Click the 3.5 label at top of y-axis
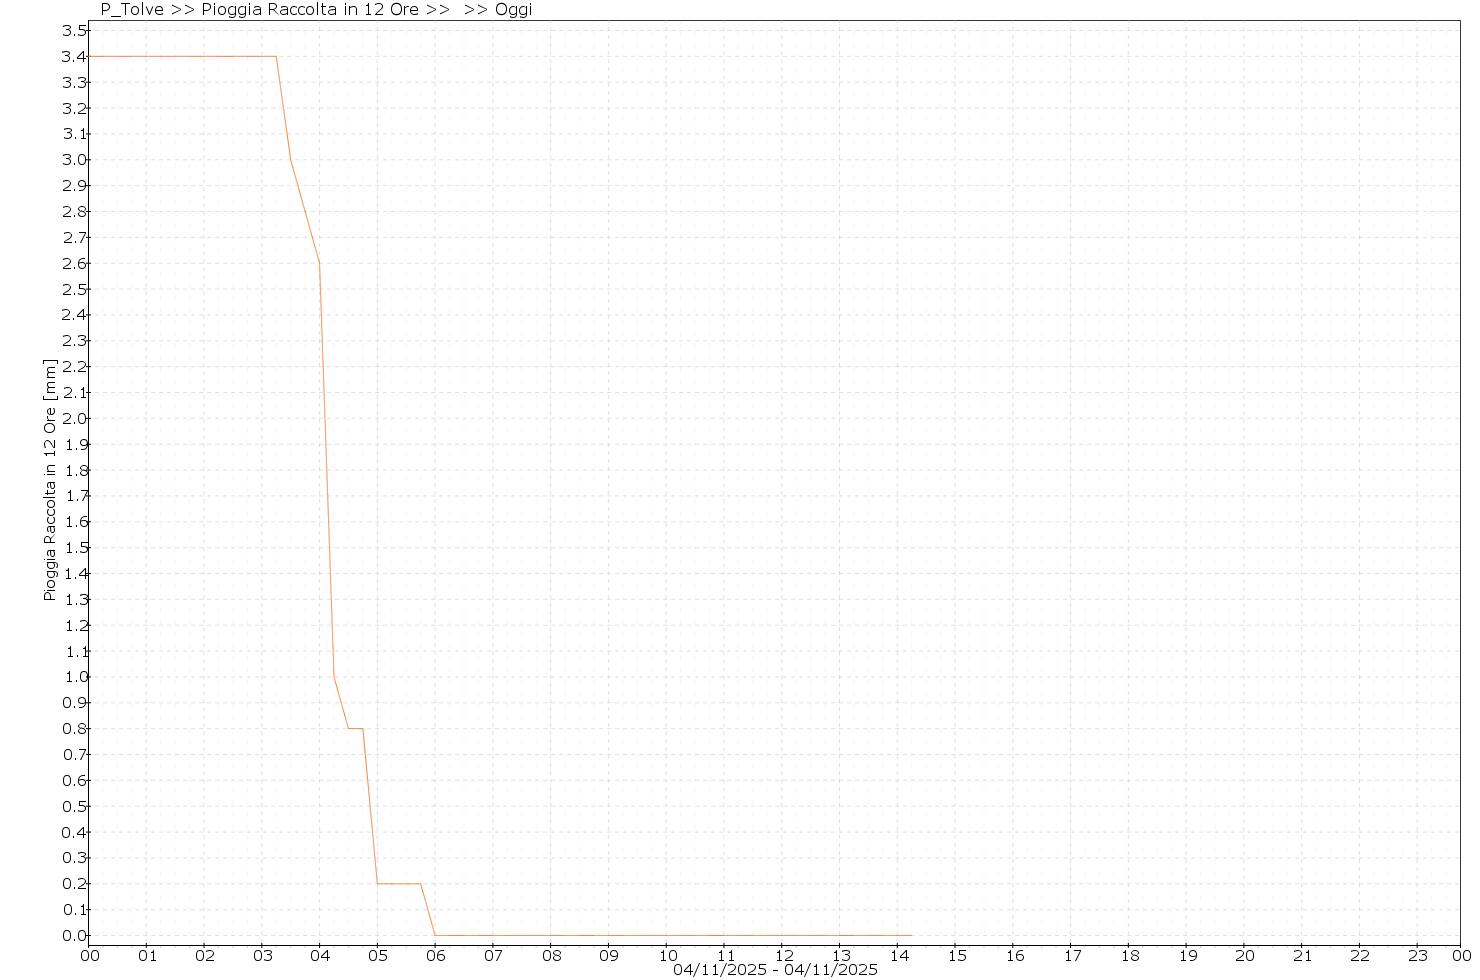Viewport: 1480px width, 980px height. coord(74,31)
